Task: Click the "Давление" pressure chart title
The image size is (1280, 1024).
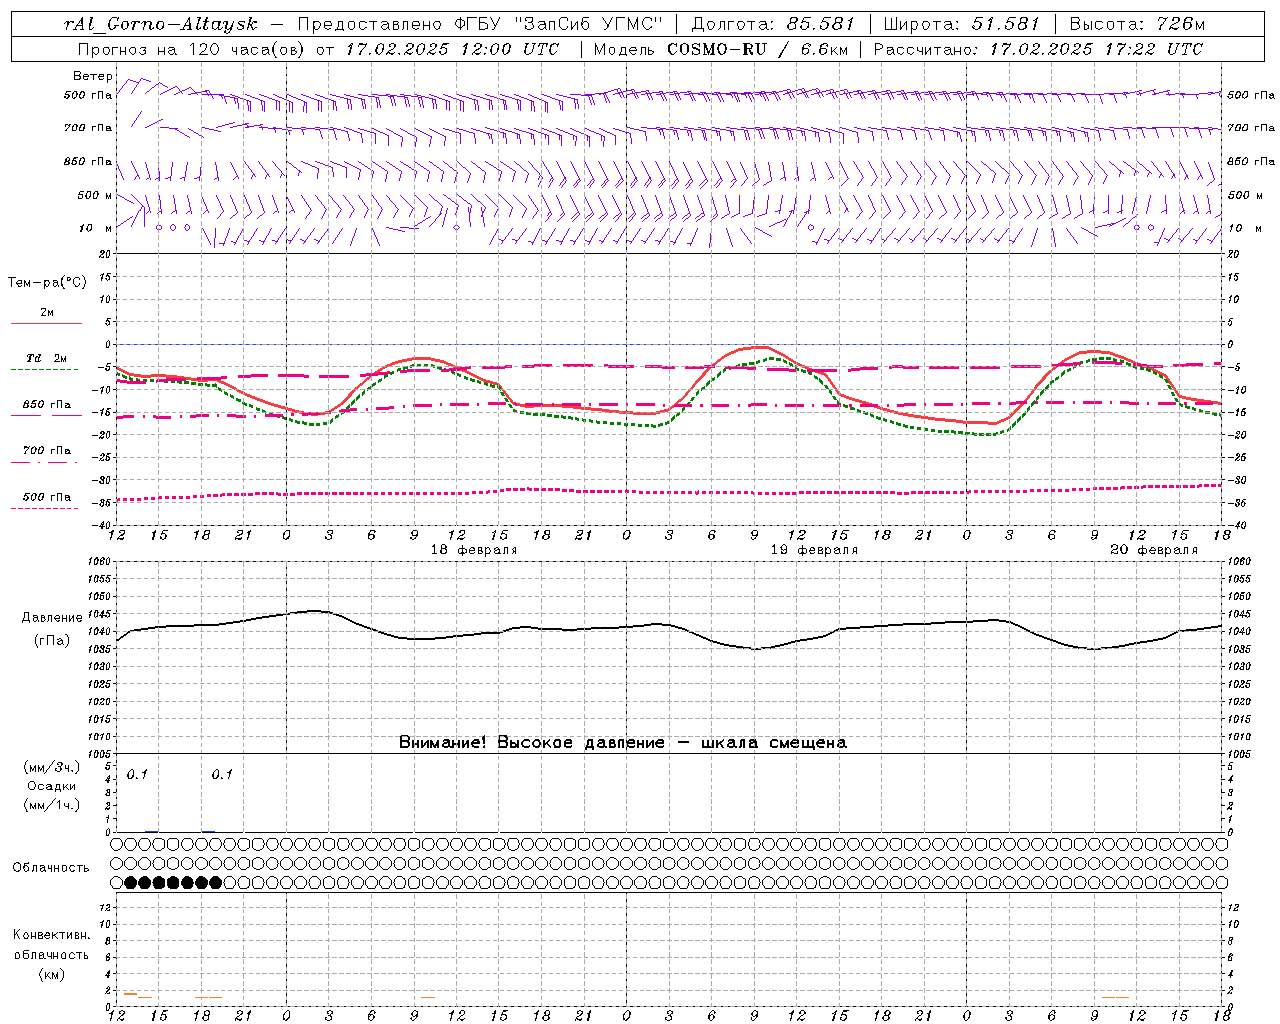Action: (x=52, y=618)
